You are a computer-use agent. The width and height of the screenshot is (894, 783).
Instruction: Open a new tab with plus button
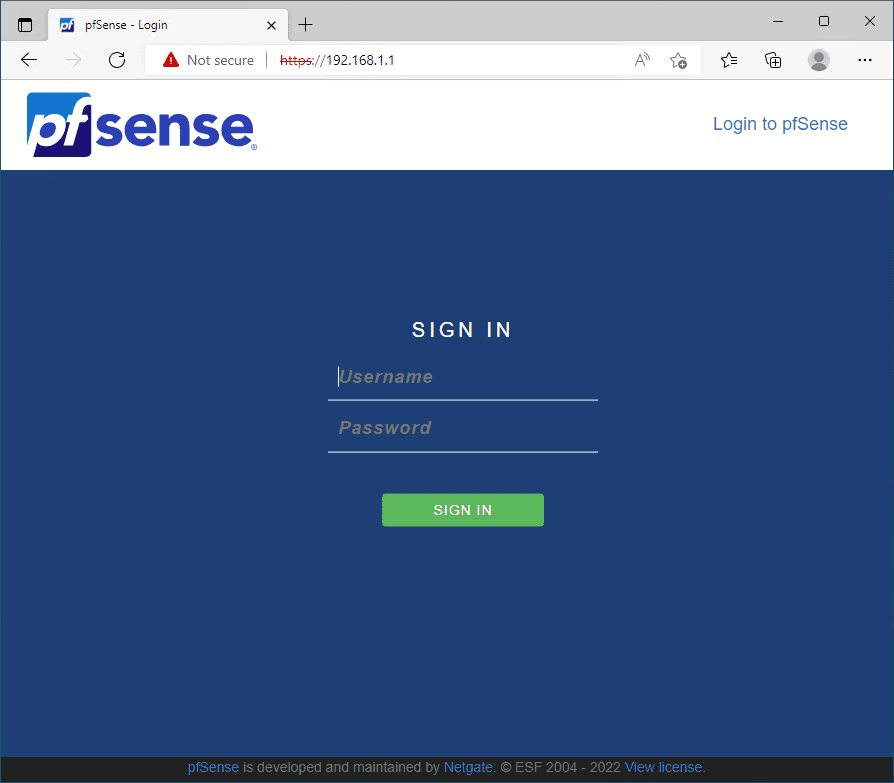coord(306,25)
